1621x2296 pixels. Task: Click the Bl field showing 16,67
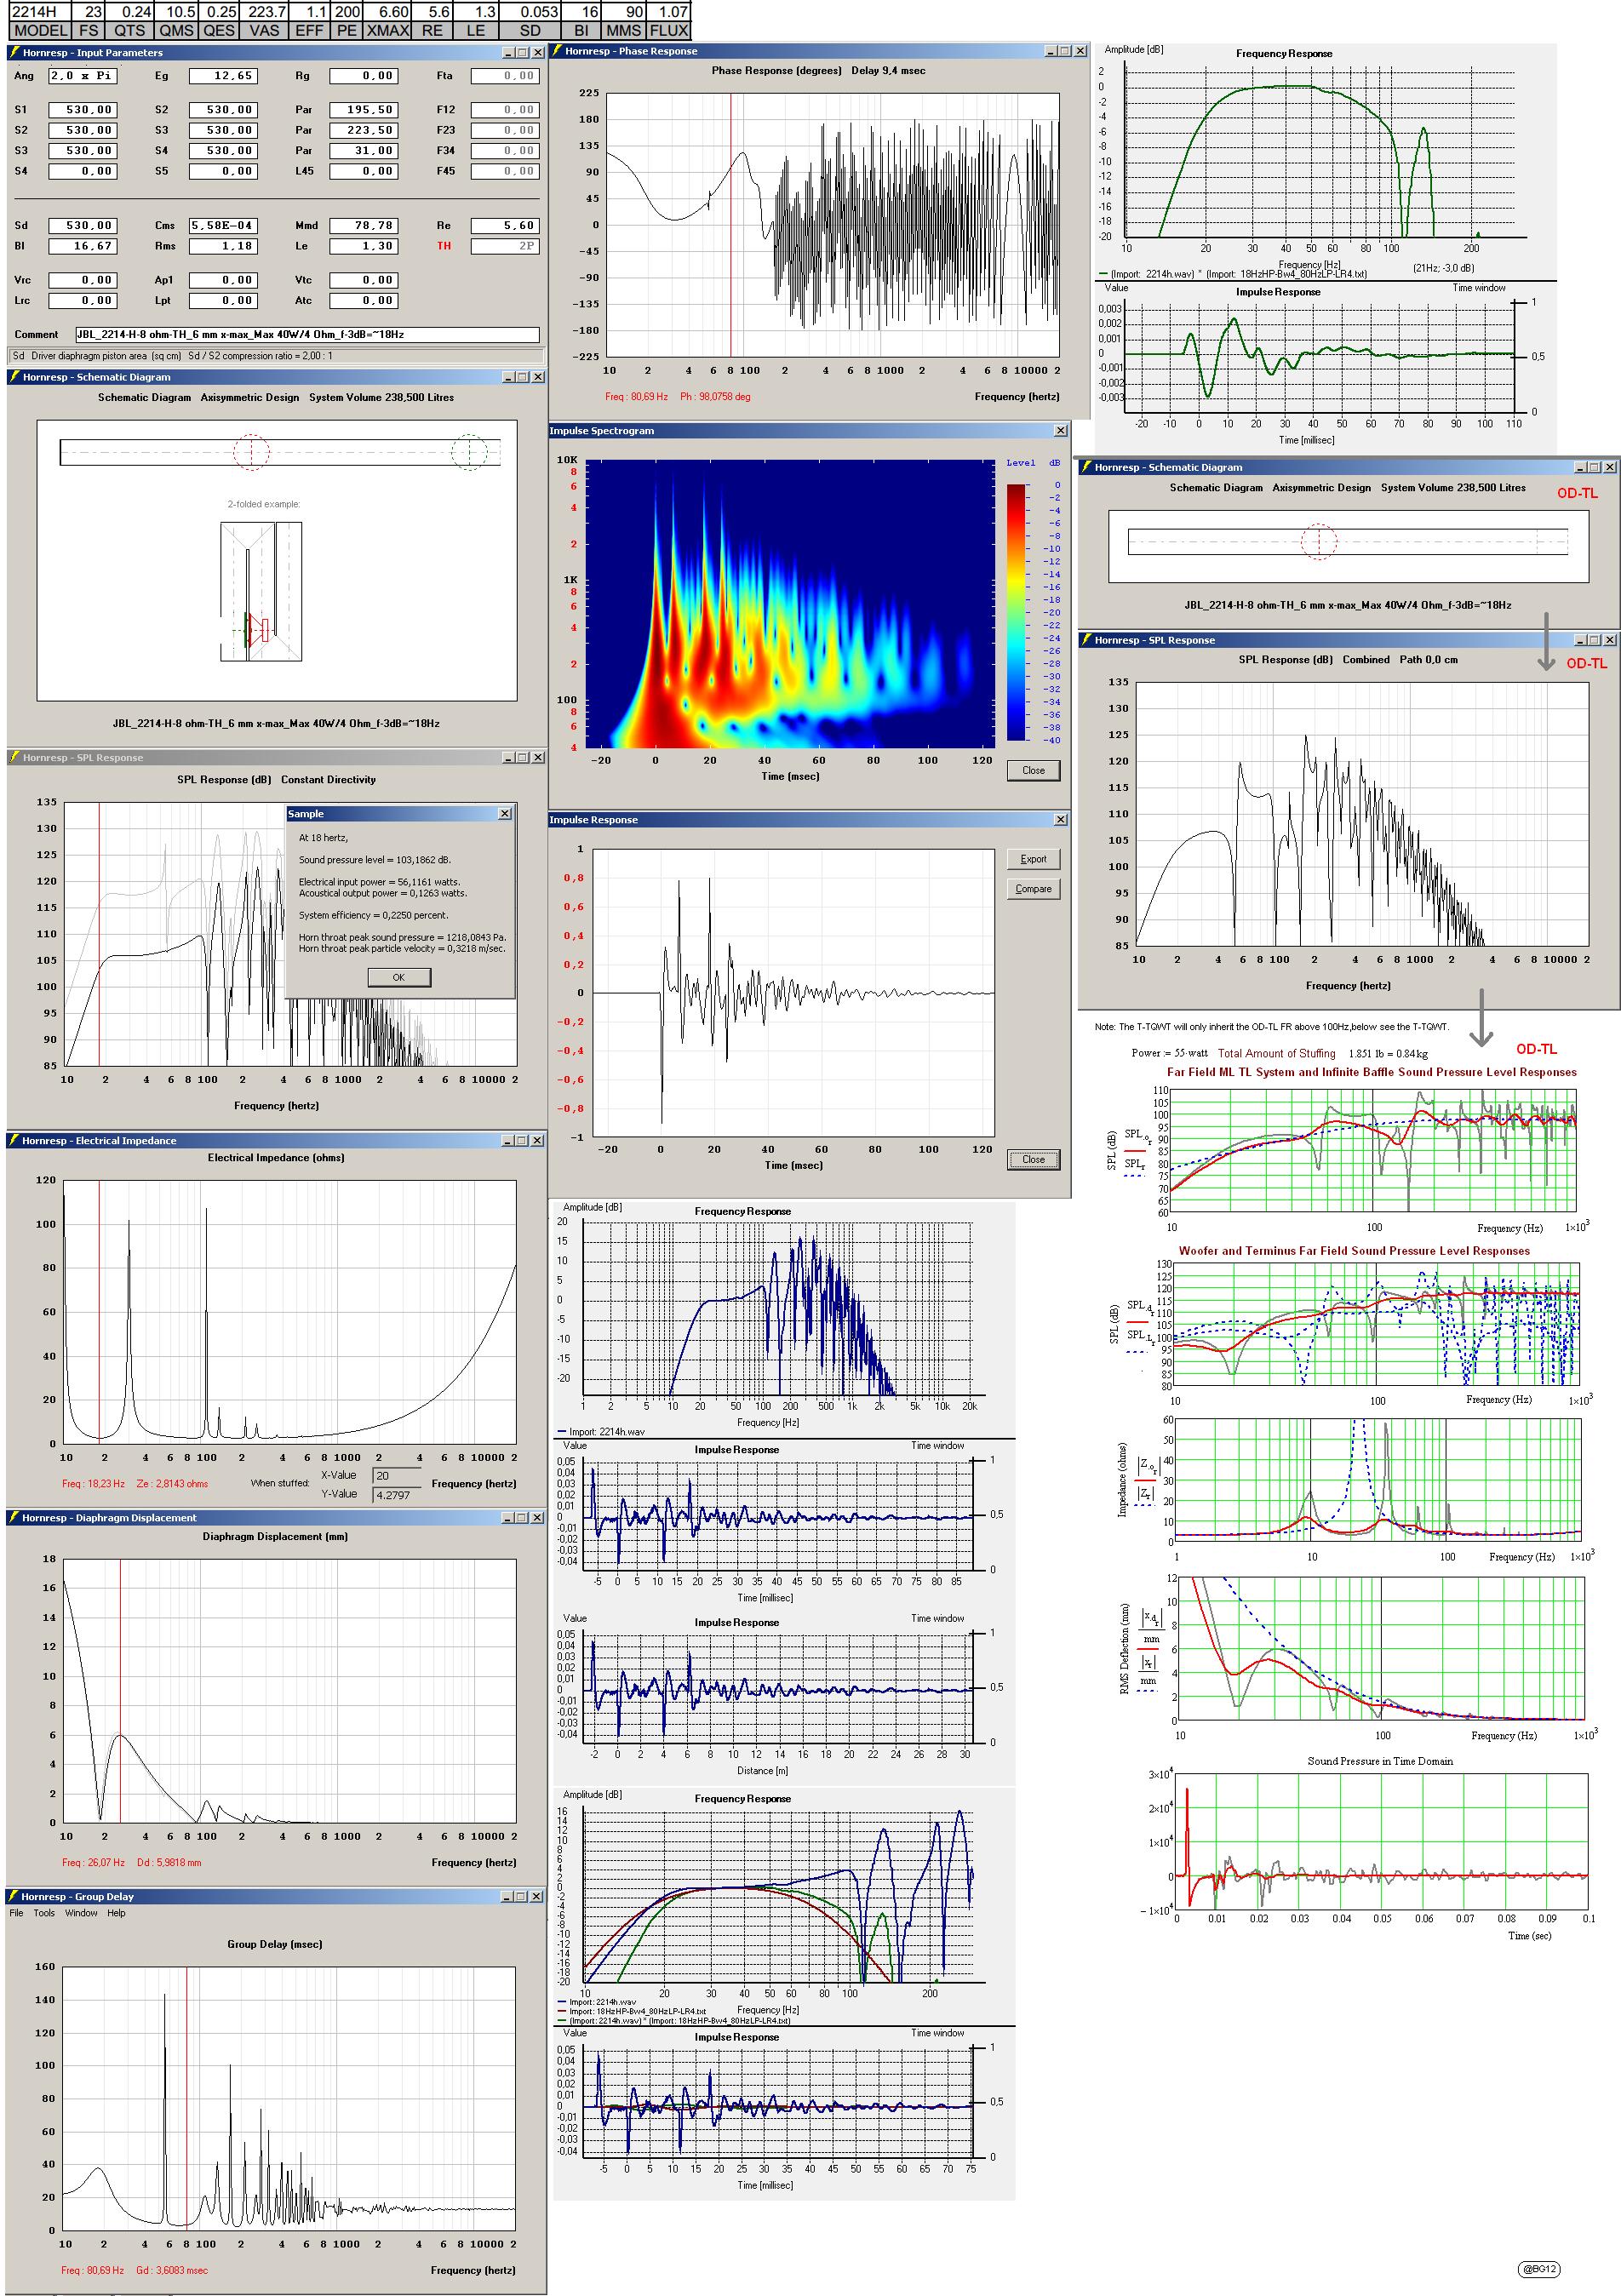[x=83, y=246]
